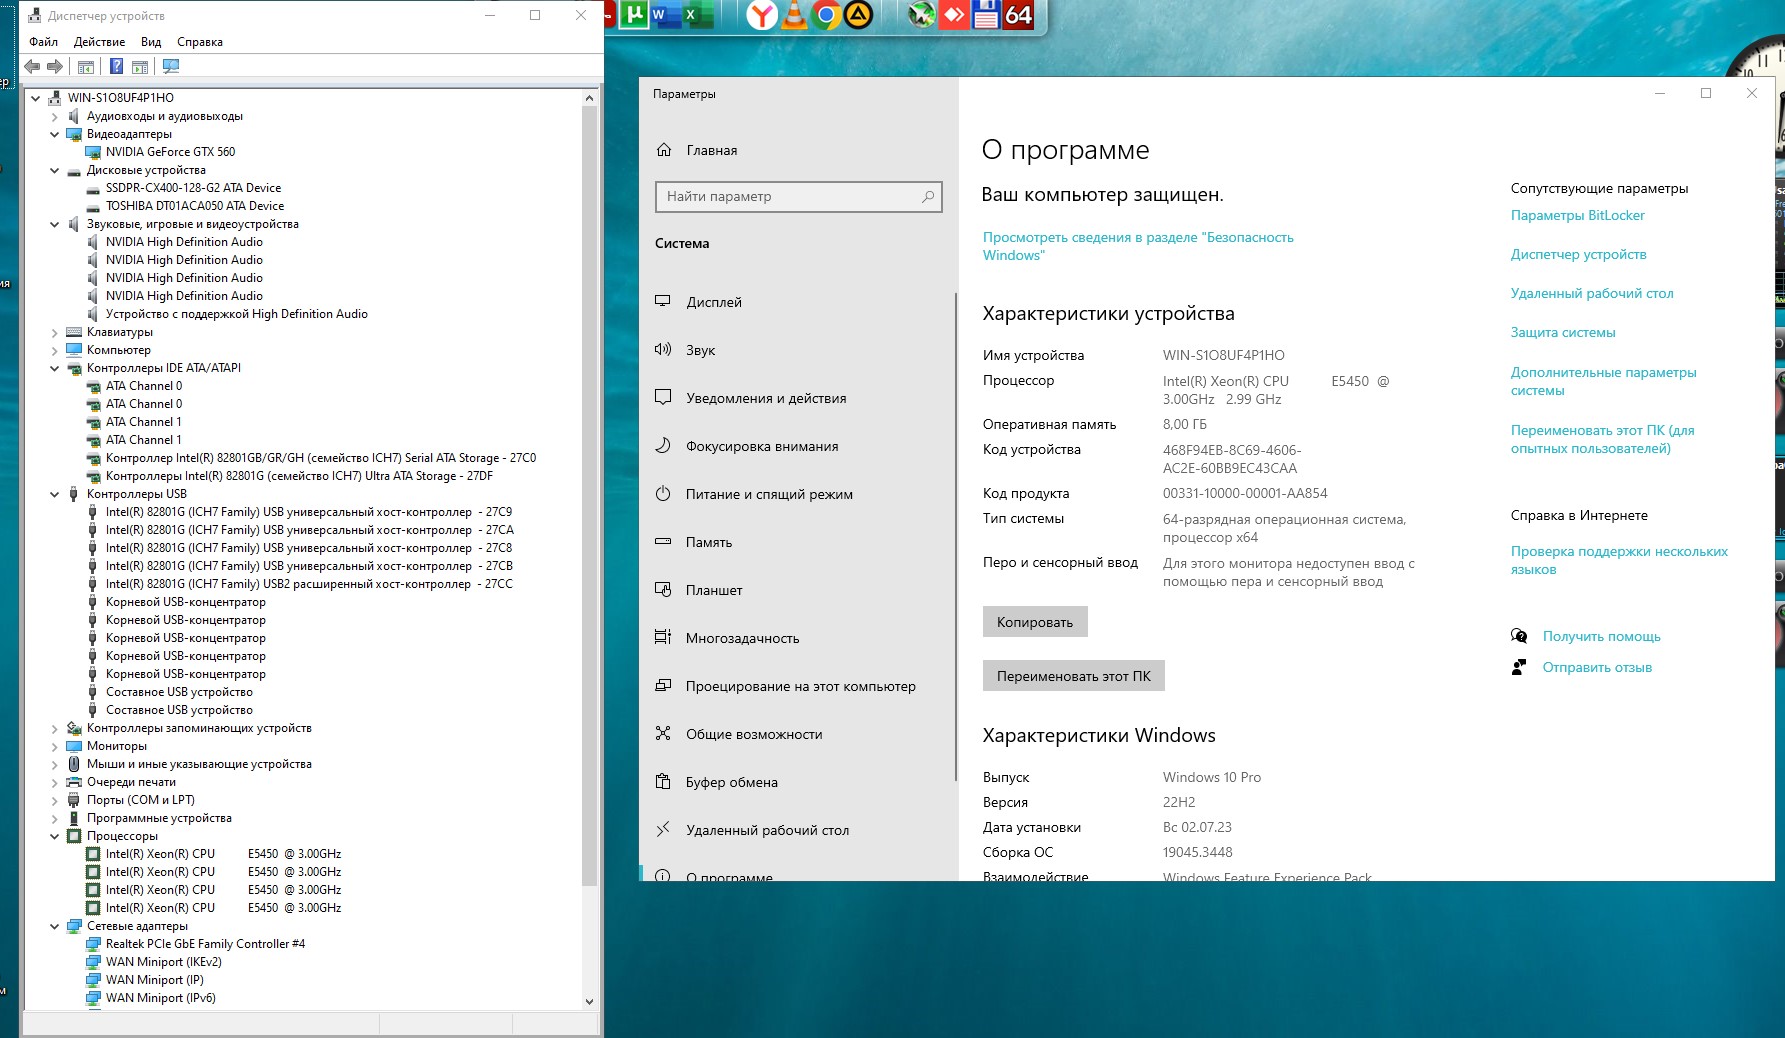Viewport: 1785px width, 1038px height.
Task: Open the uTorrent icon in the dock
Action: click(x=634, y=15)
